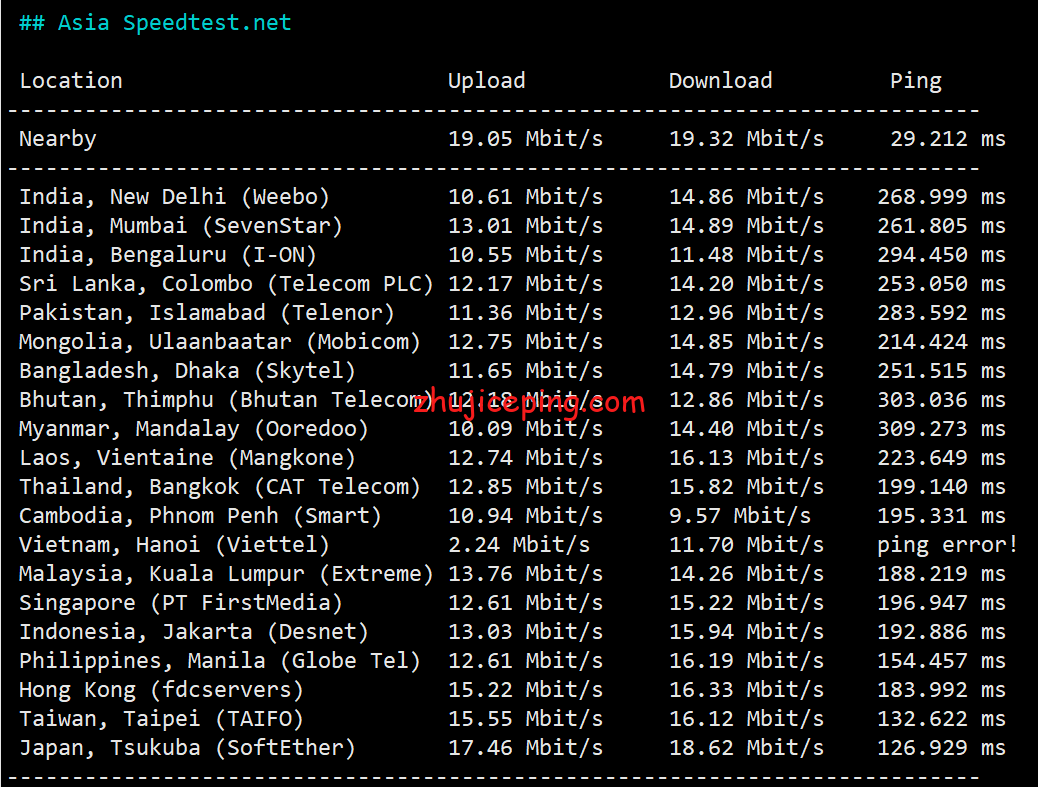Select the Nearby row label
1038x787 pixels.
coord(58,139)
